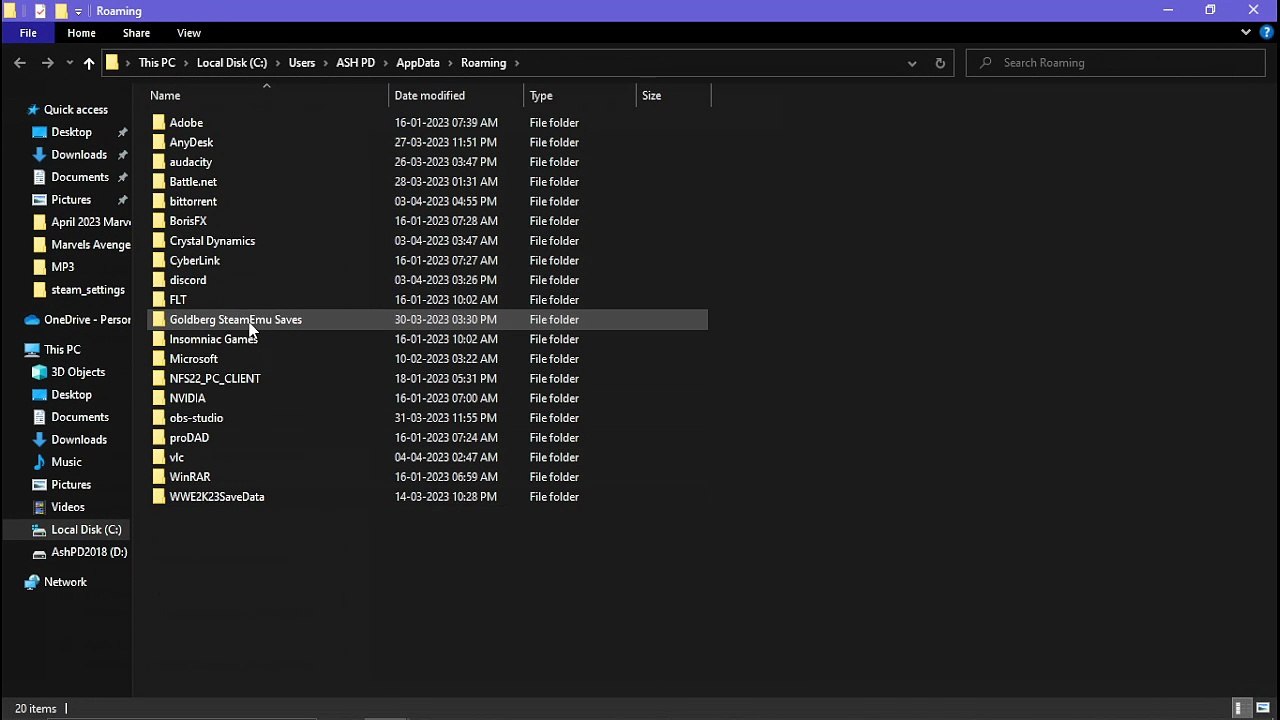This screenshot has width=1280, height=720.
Task: Go back using the Back arrow
Action: [20, 63]
